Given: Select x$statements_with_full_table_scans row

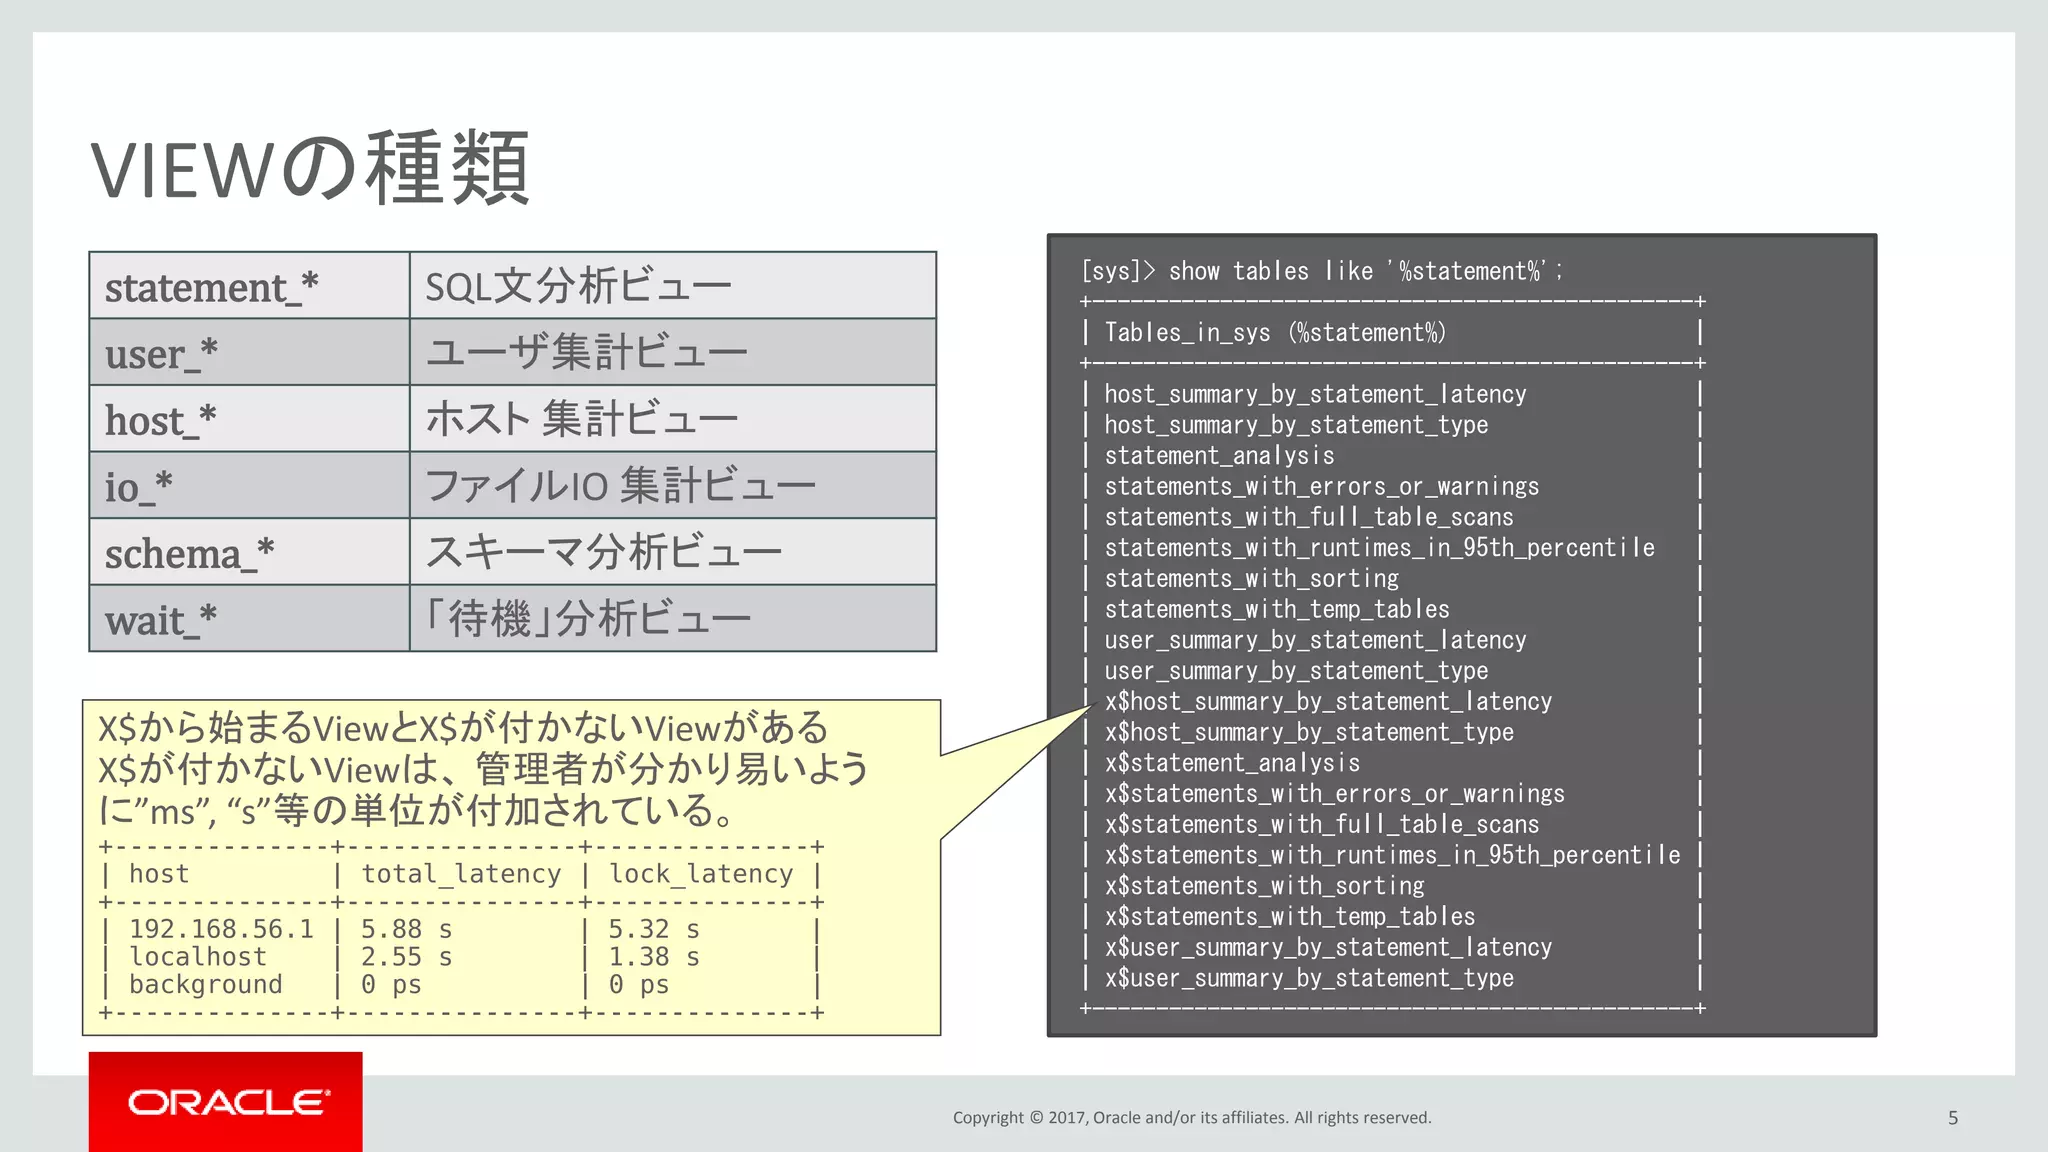Looking at the screenshot, I should 1322,825.
